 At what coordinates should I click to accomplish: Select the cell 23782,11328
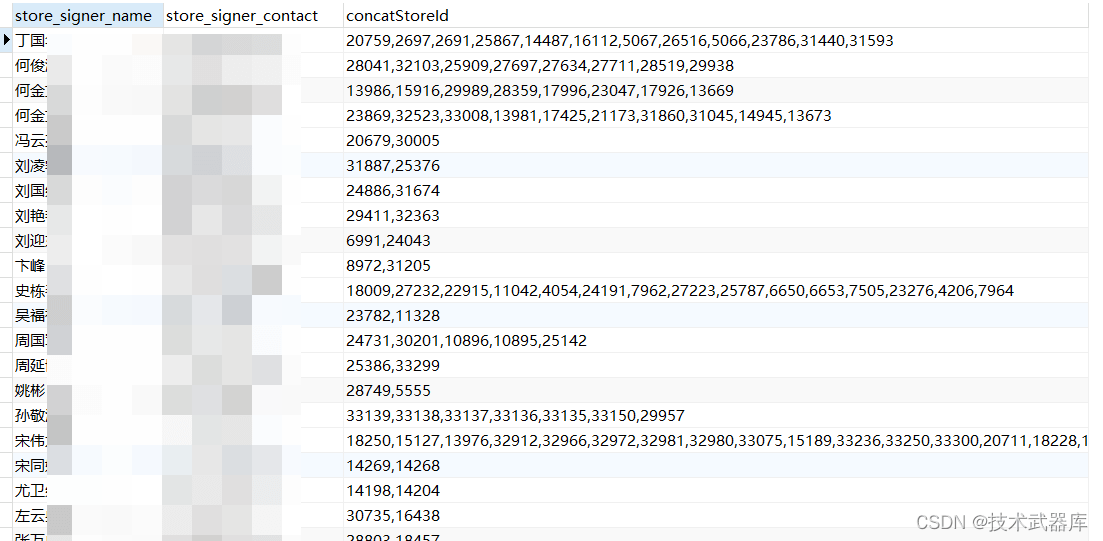tap(716, 316)
